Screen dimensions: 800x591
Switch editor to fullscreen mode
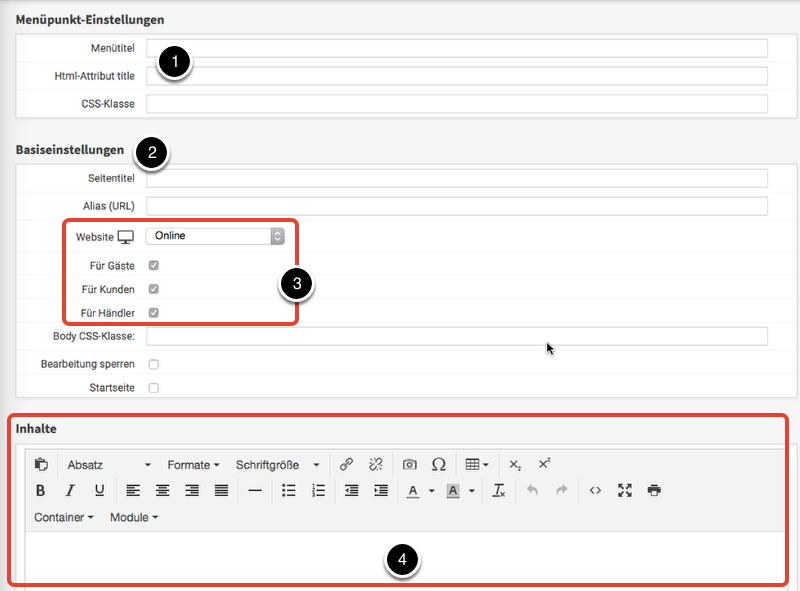(625, 490)
